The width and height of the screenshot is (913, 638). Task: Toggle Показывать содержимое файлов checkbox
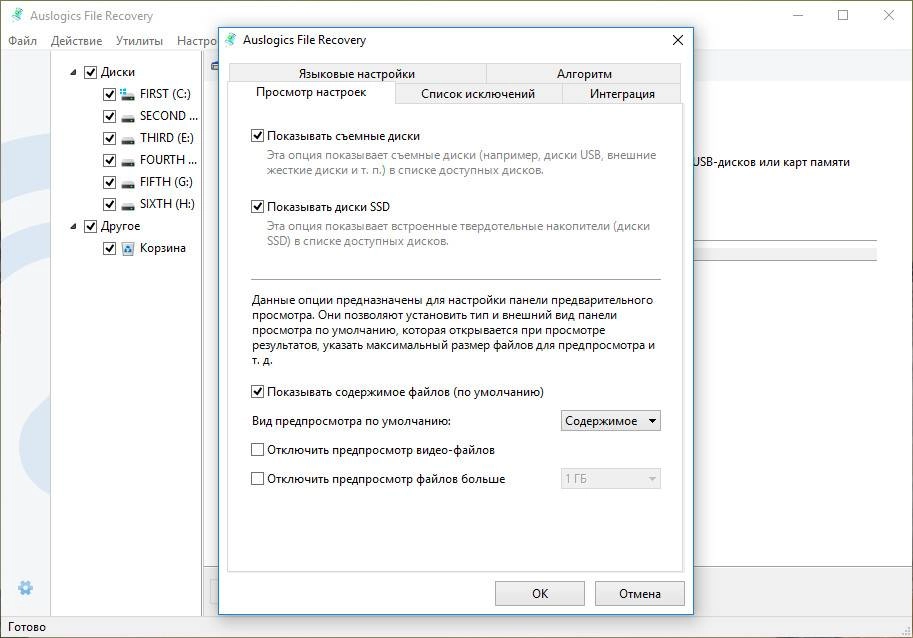click(x=257, y=392)
